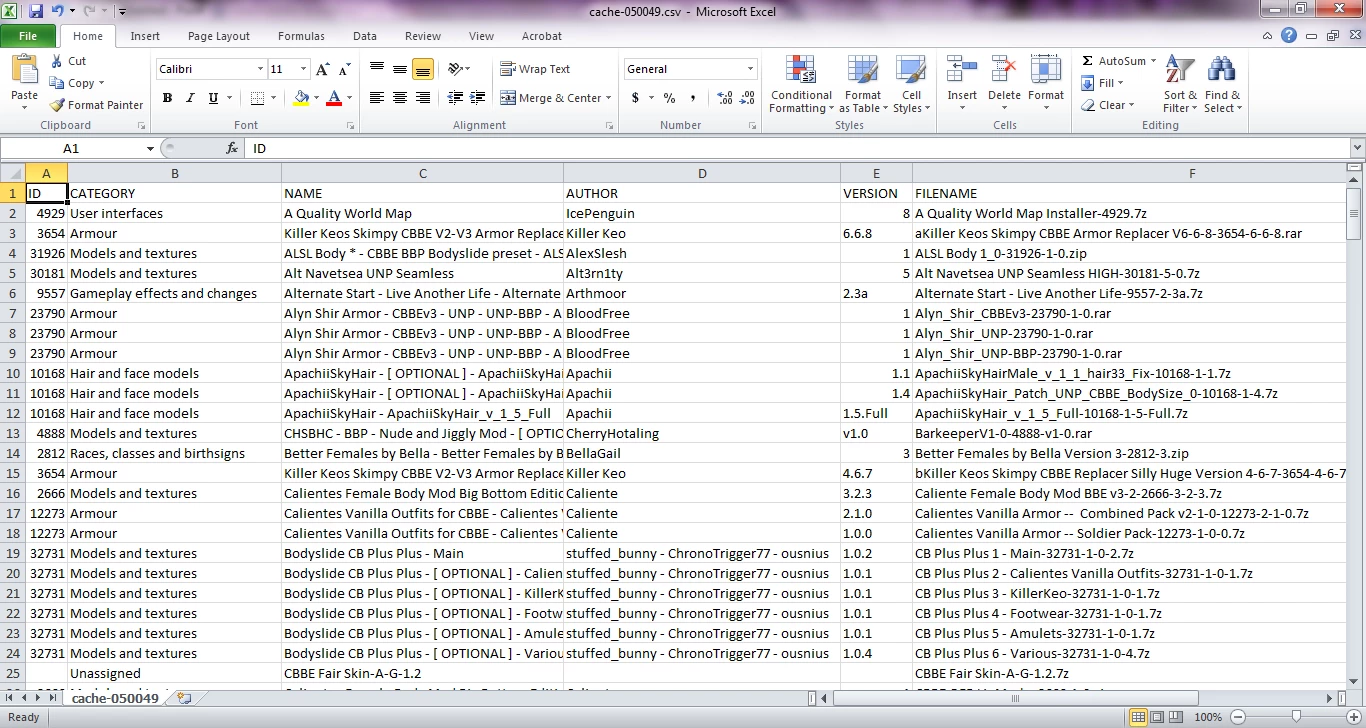Open Sort & Filter menu

[x=1180, y=85]
